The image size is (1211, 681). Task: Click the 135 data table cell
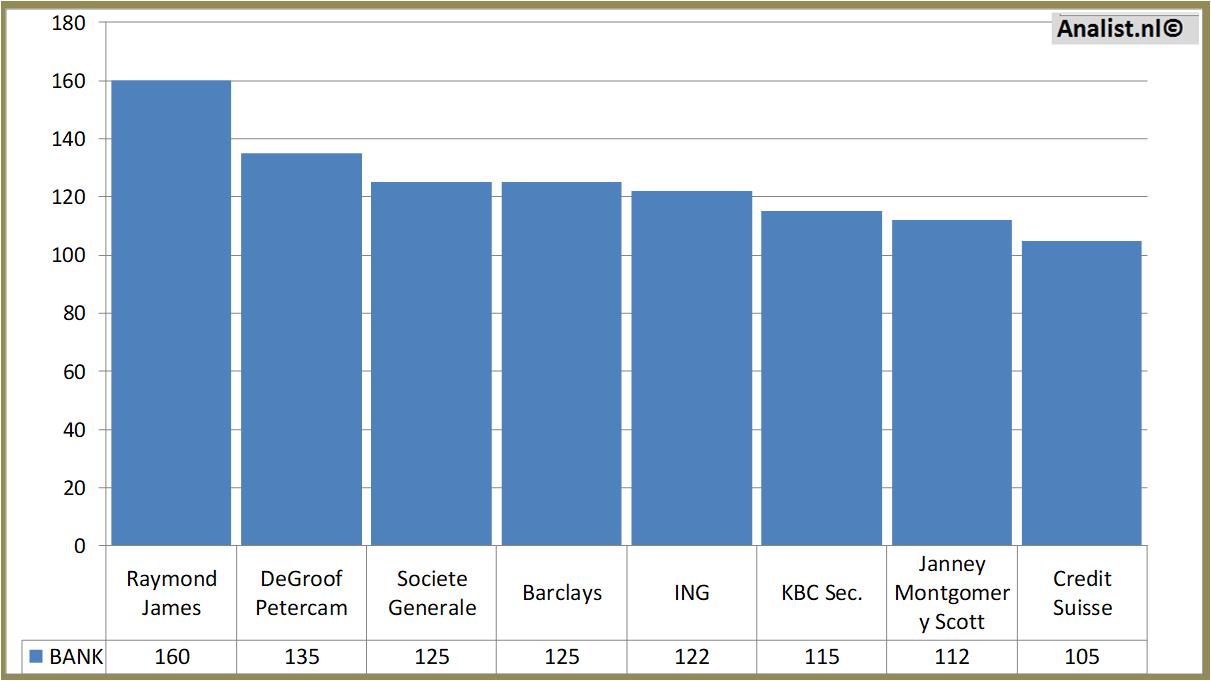(x=301, y=657)
